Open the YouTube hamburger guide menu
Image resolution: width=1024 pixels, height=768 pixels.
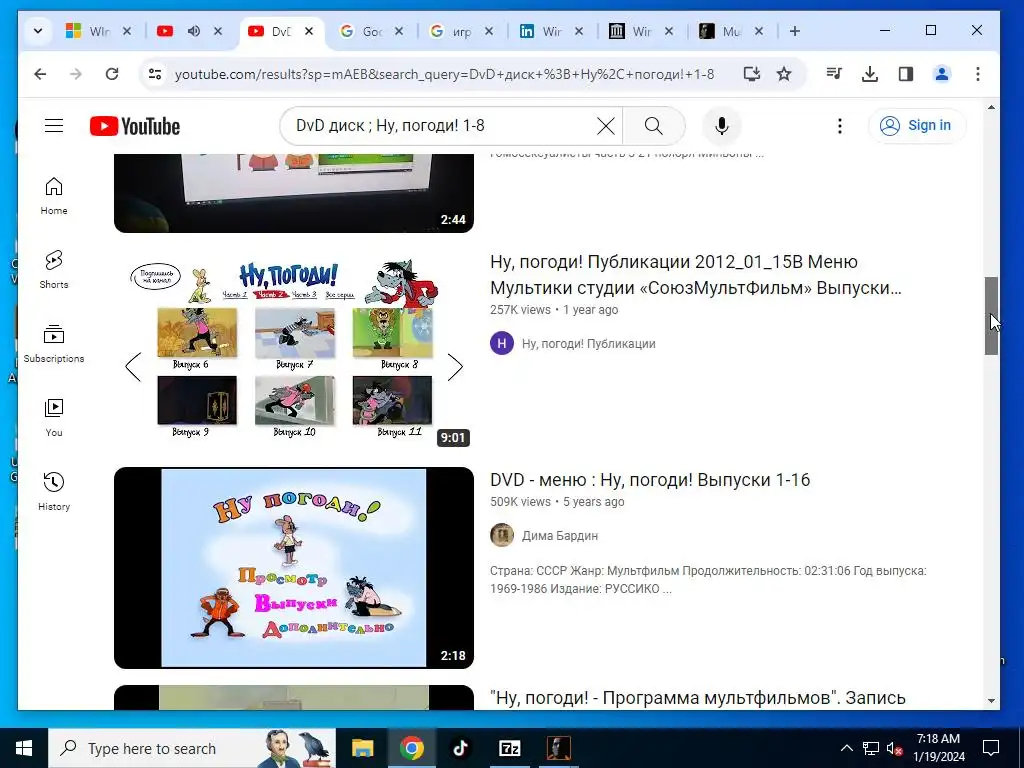coord(54,125)
